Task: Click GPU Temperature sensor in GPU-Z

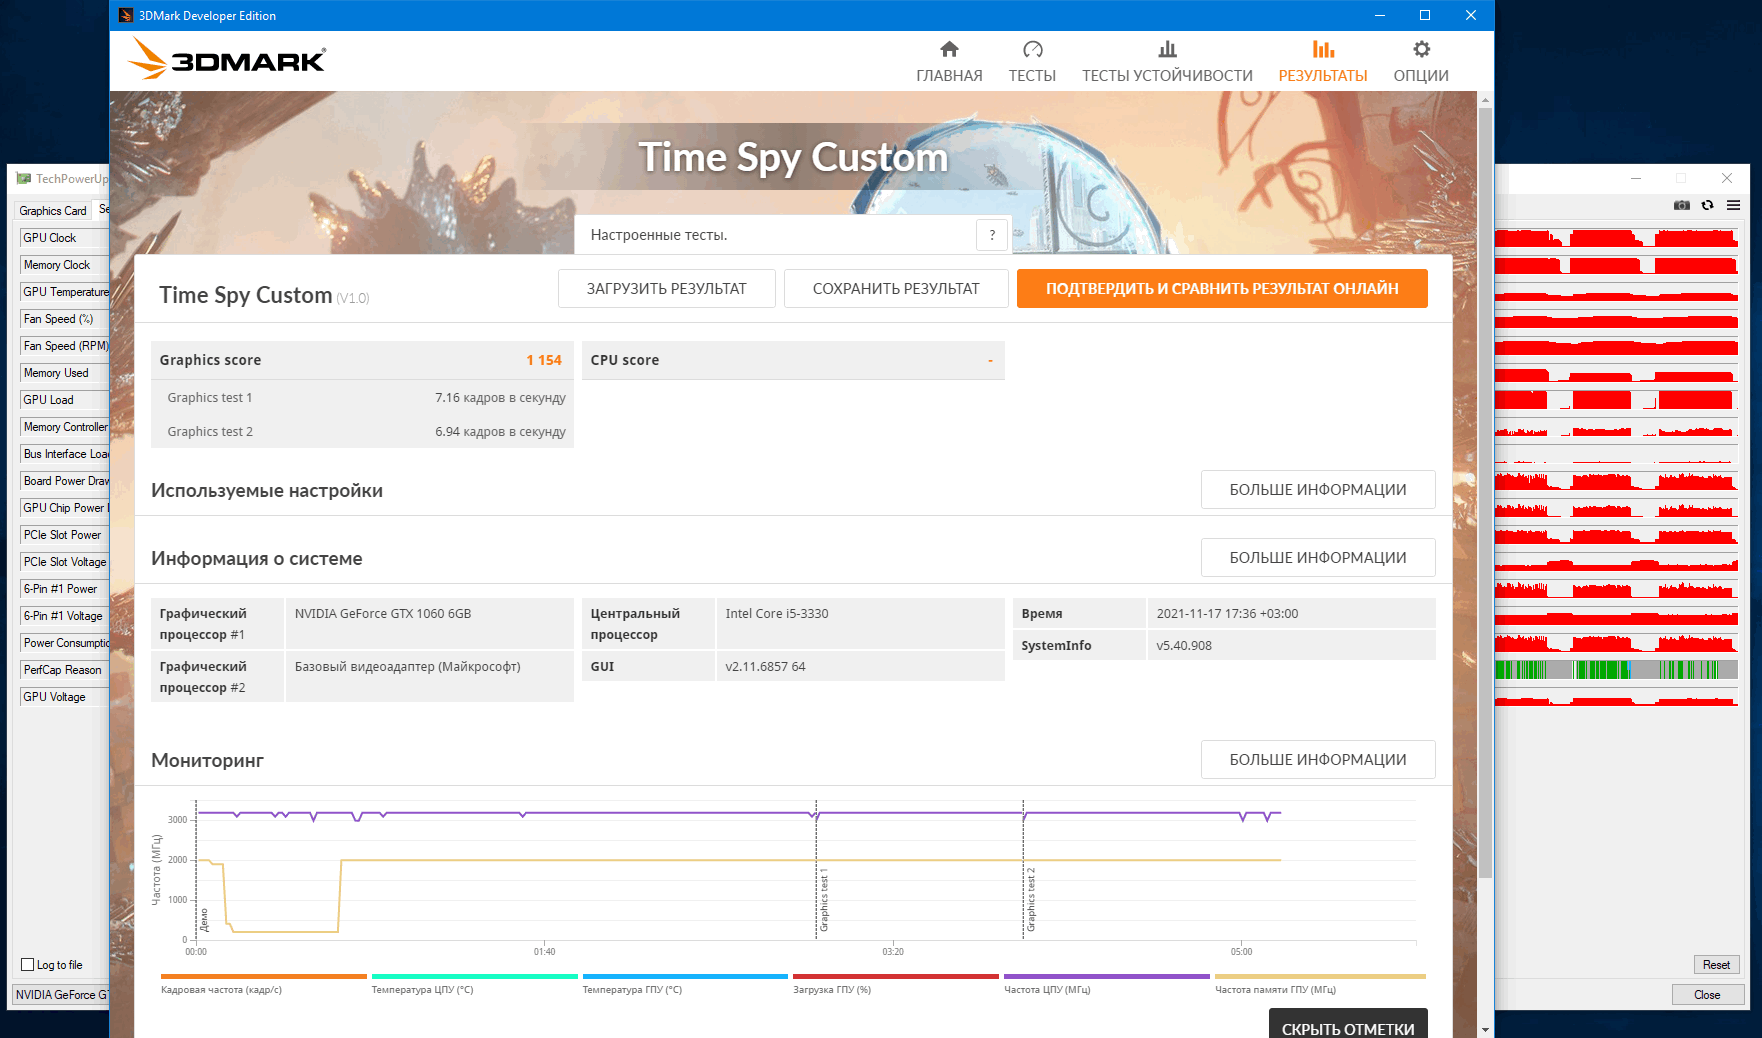Action: tap(64, 292)
